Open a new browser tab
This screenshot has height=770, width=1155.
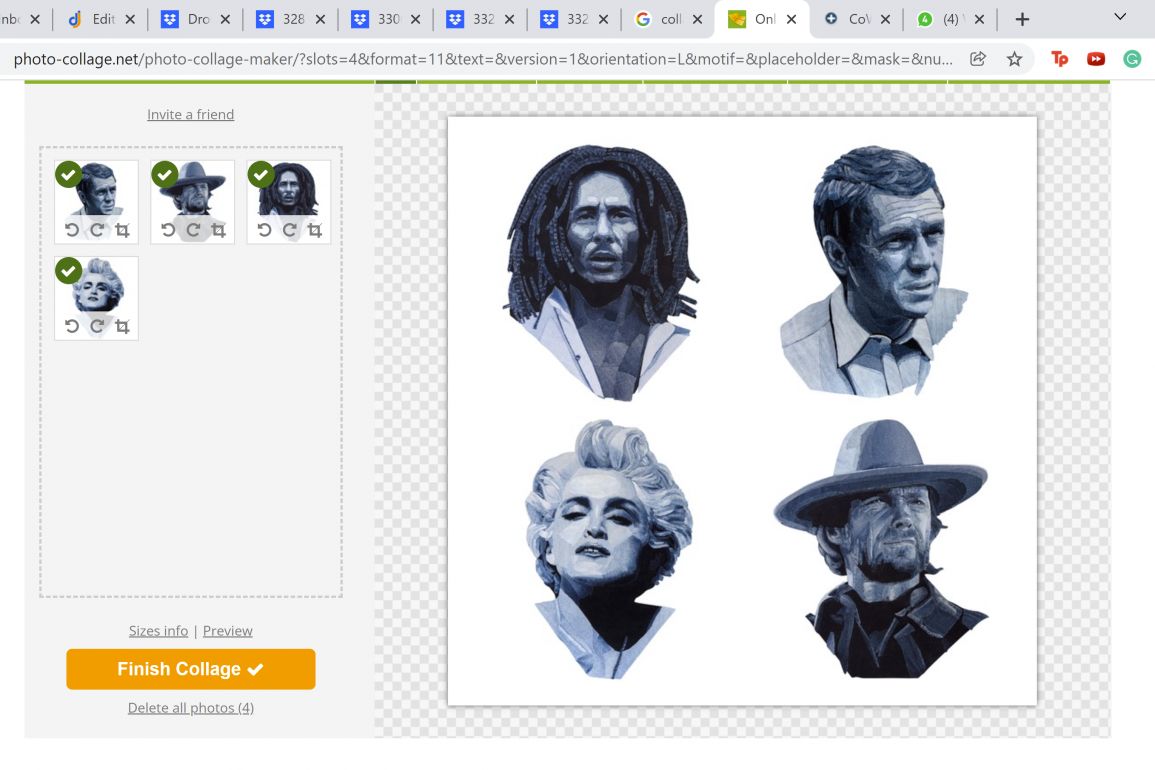1022,19
